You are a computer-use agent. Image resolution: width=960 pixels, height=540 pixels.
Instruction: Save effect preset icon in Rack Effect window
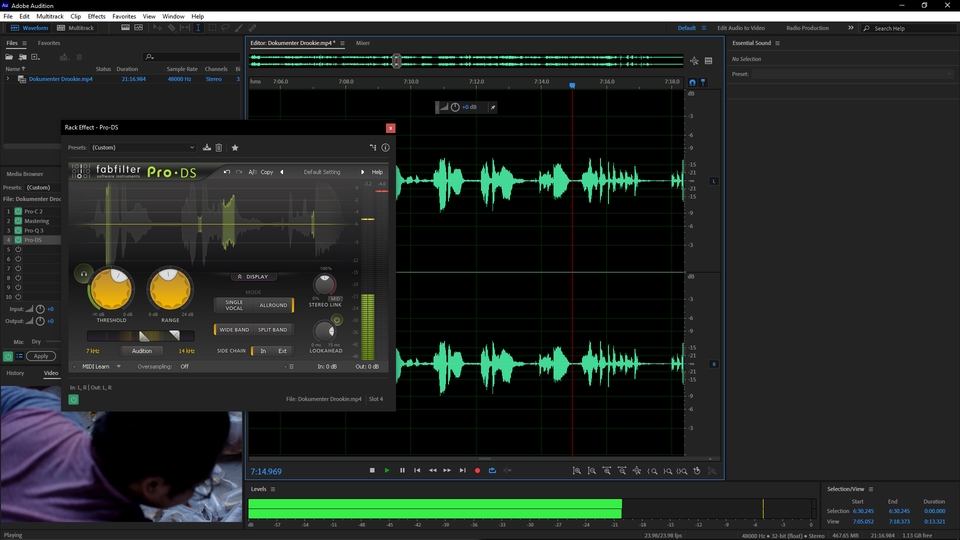click(207, 148)
